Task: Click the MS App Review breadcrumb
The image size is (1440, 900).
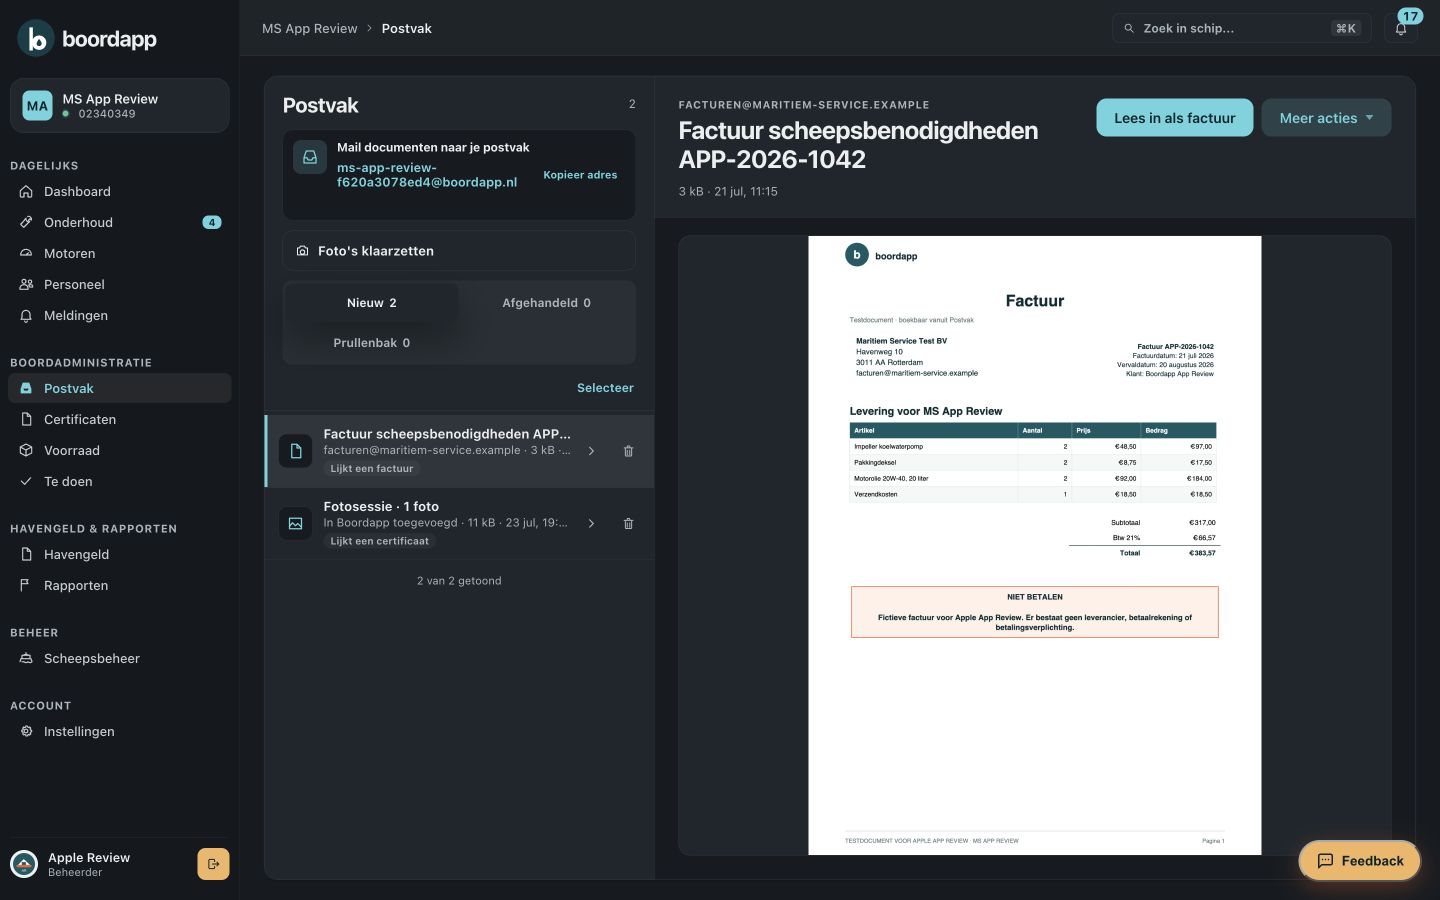Action: [x=310, y=28]
